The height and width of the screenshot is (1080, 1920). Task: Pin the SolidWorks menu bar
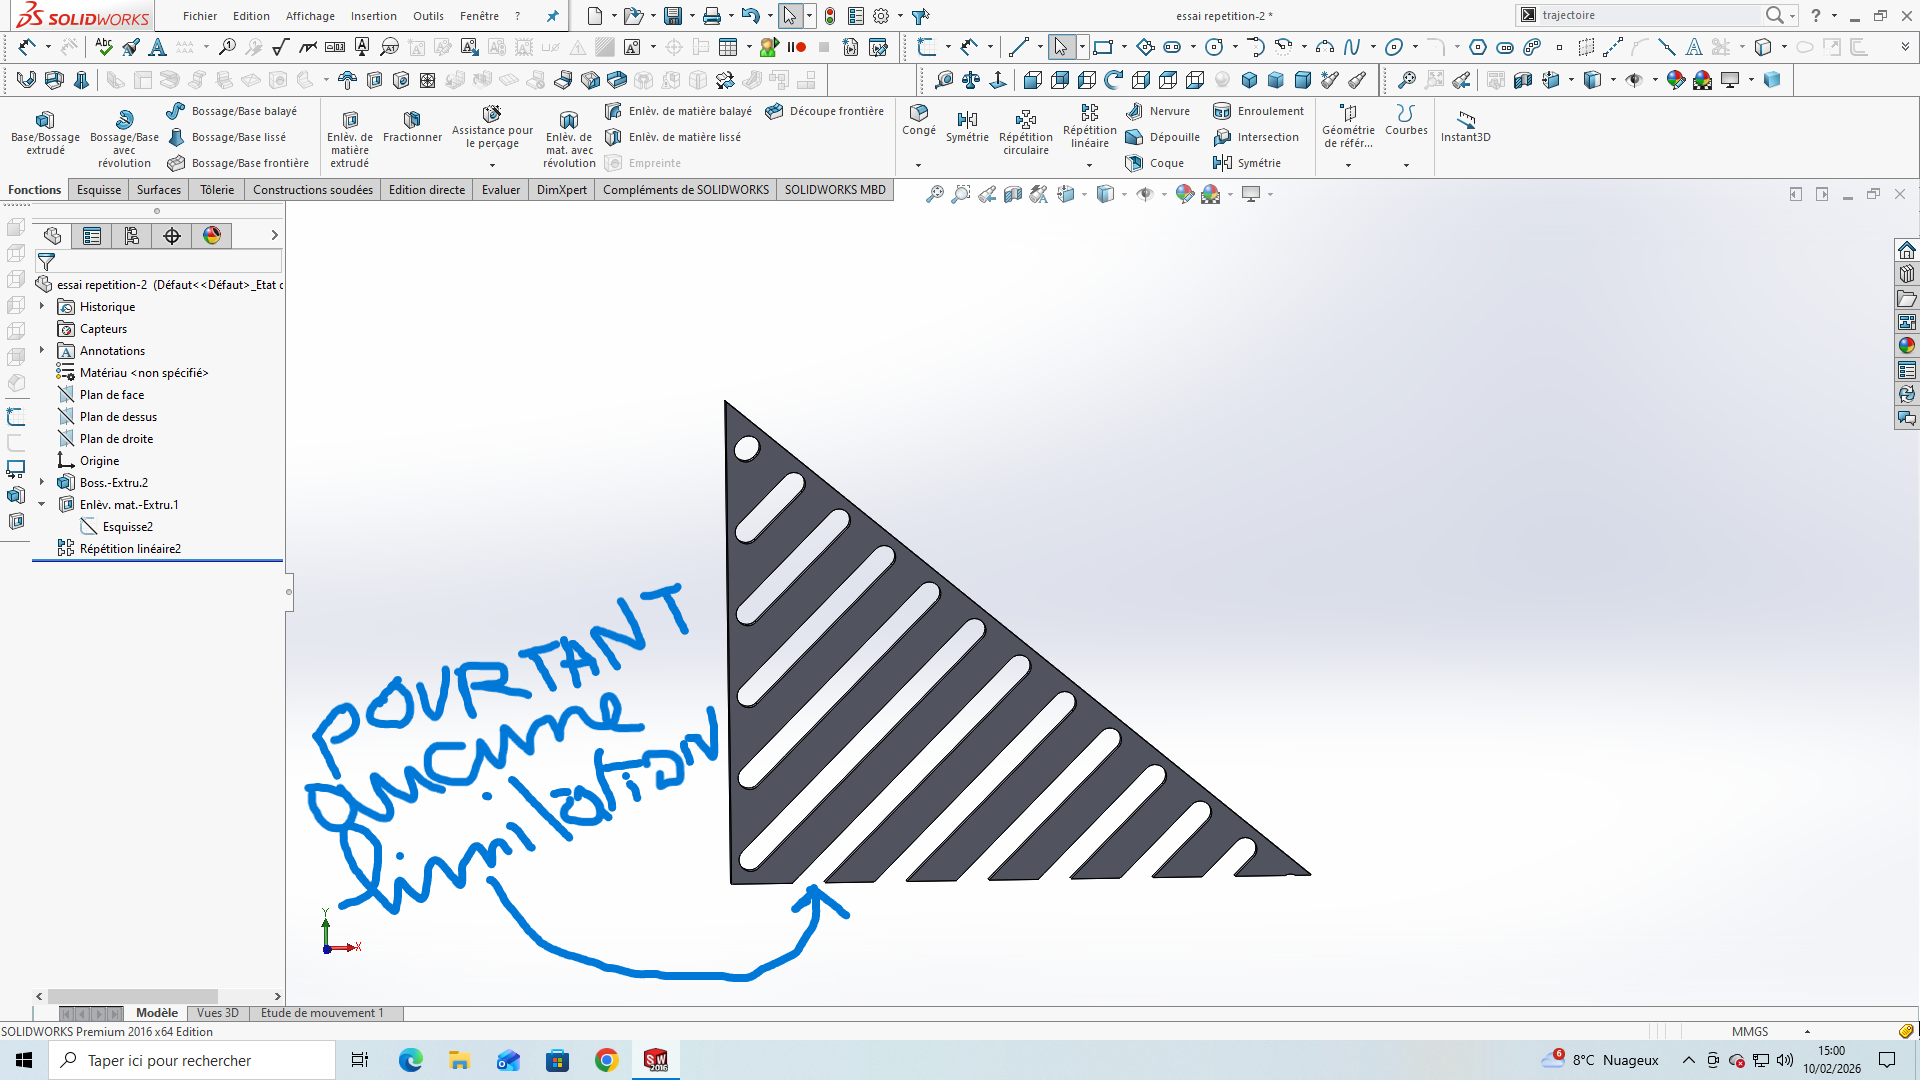click(552, 16)
